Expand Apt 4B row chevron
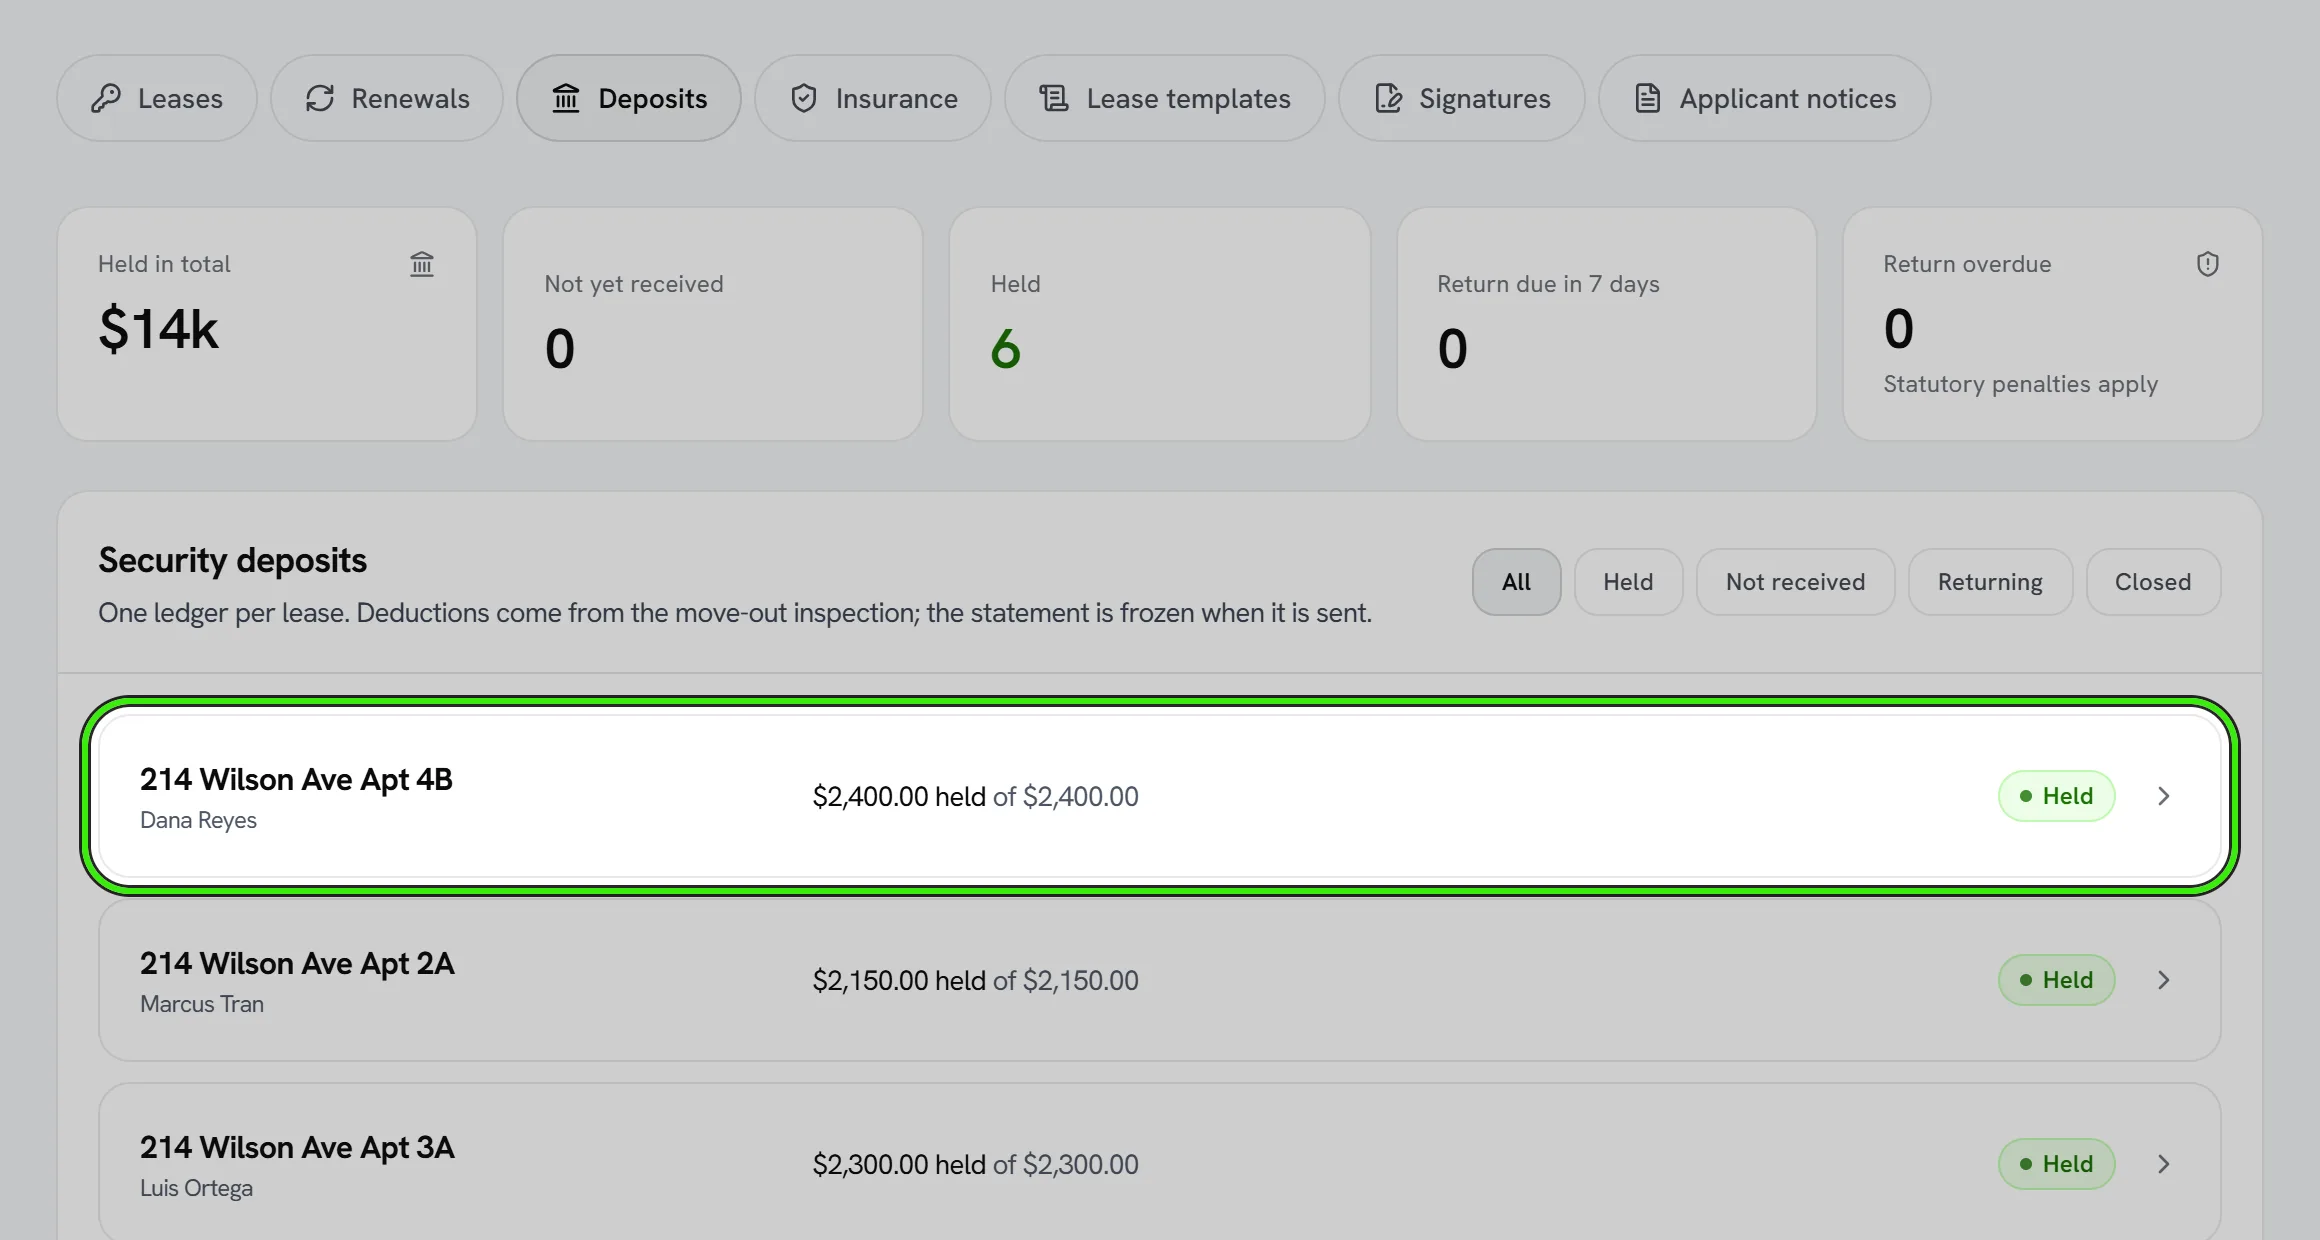This screenshot has height=1240, width=2320. pyautogui.click(x=2163, y=796)
